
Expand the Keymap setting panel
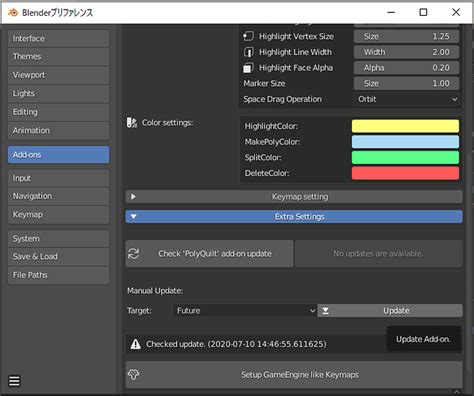pyautogui.click(x=294, y=197)
